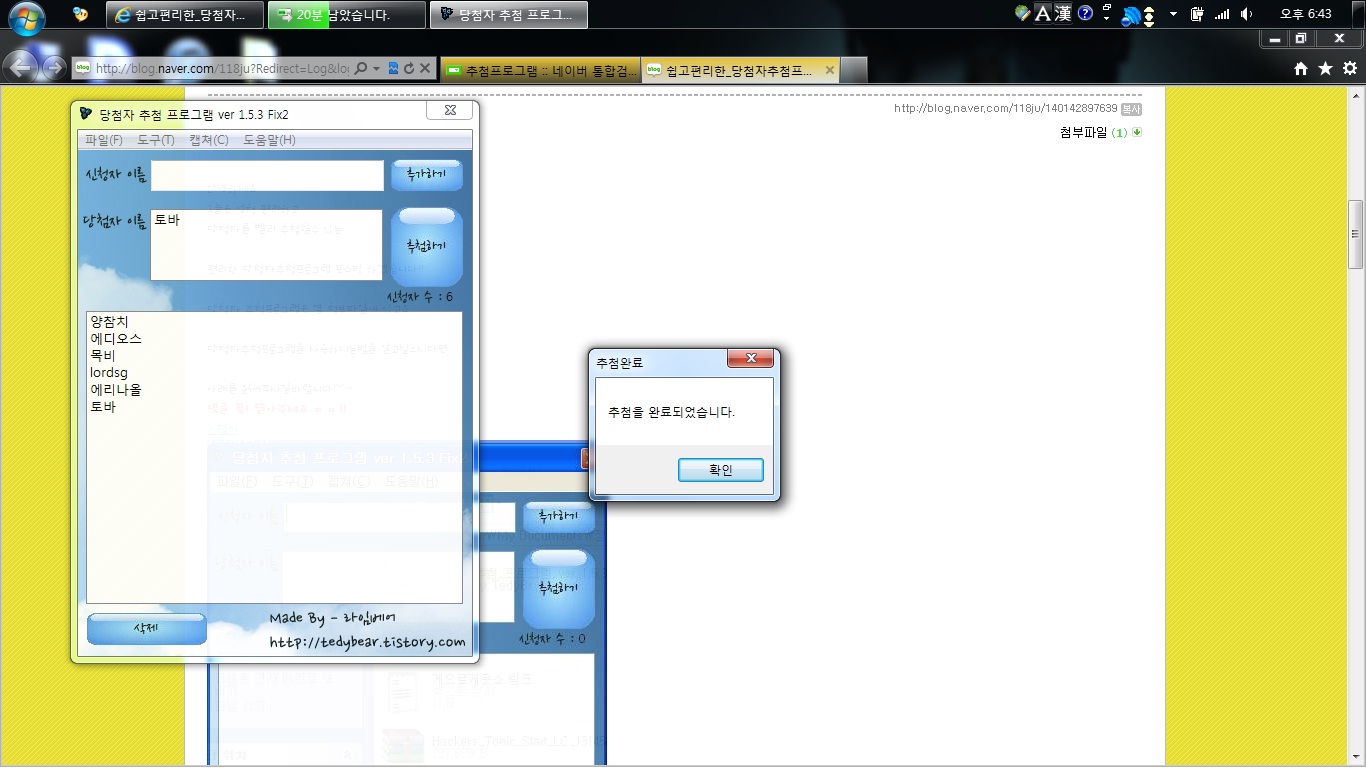
Task: Focus the 신청자 이름 input field
Action: pyautogui.click(x=267, y=176)
